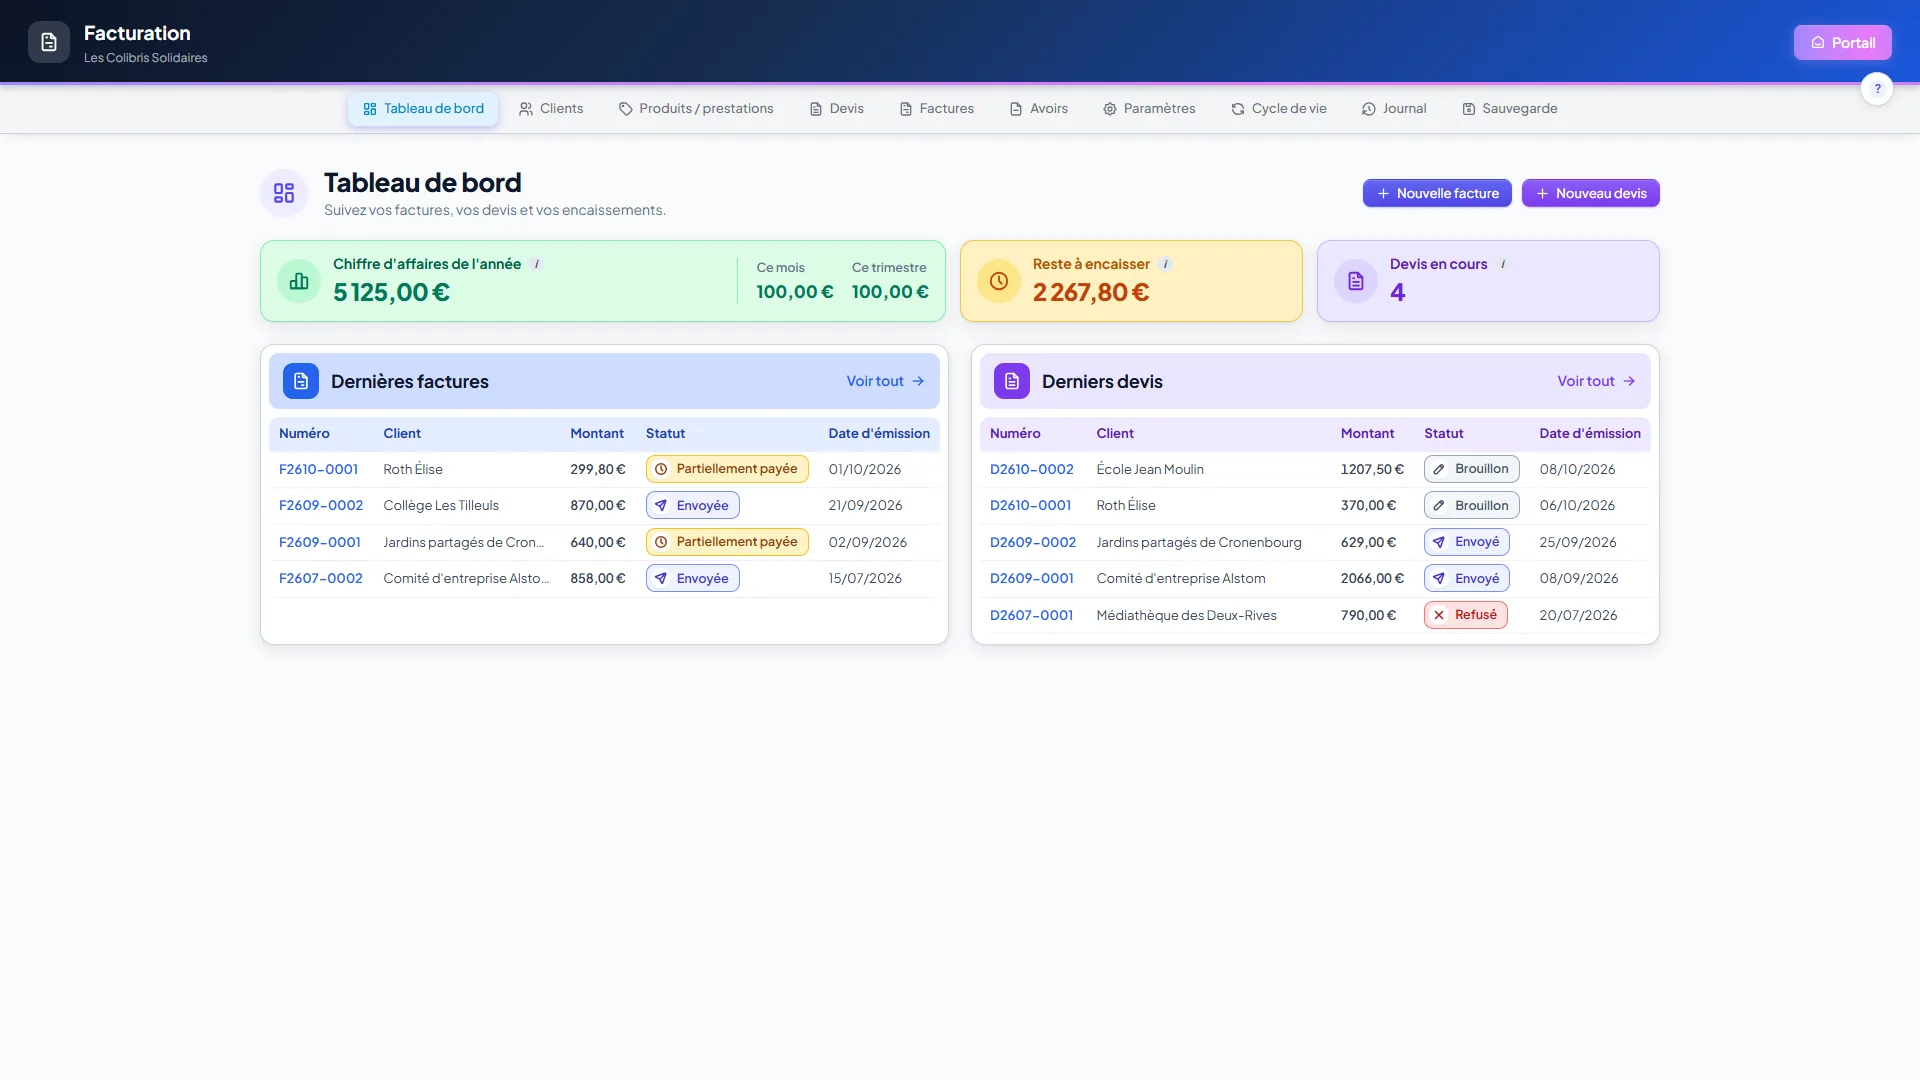Click the Portail button
Image resolution: width=1920 pixels, height=1080 pixels.
(1842, 42)
